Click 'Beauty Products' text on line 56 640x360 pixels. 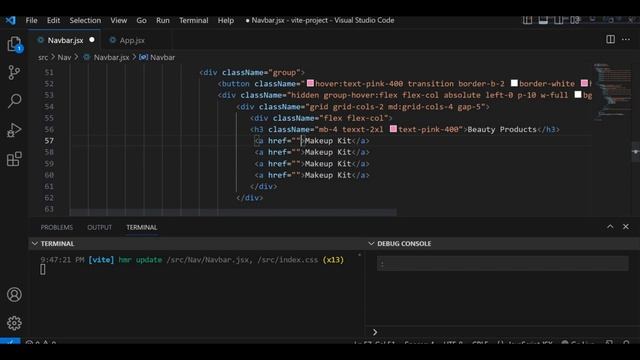[502, 129]
